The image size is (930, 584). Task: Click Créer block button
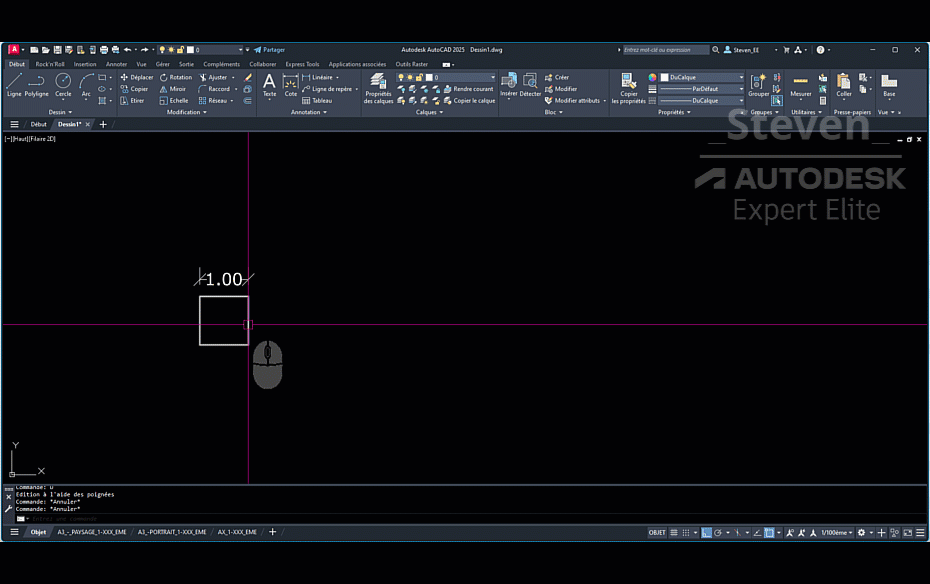557,77
